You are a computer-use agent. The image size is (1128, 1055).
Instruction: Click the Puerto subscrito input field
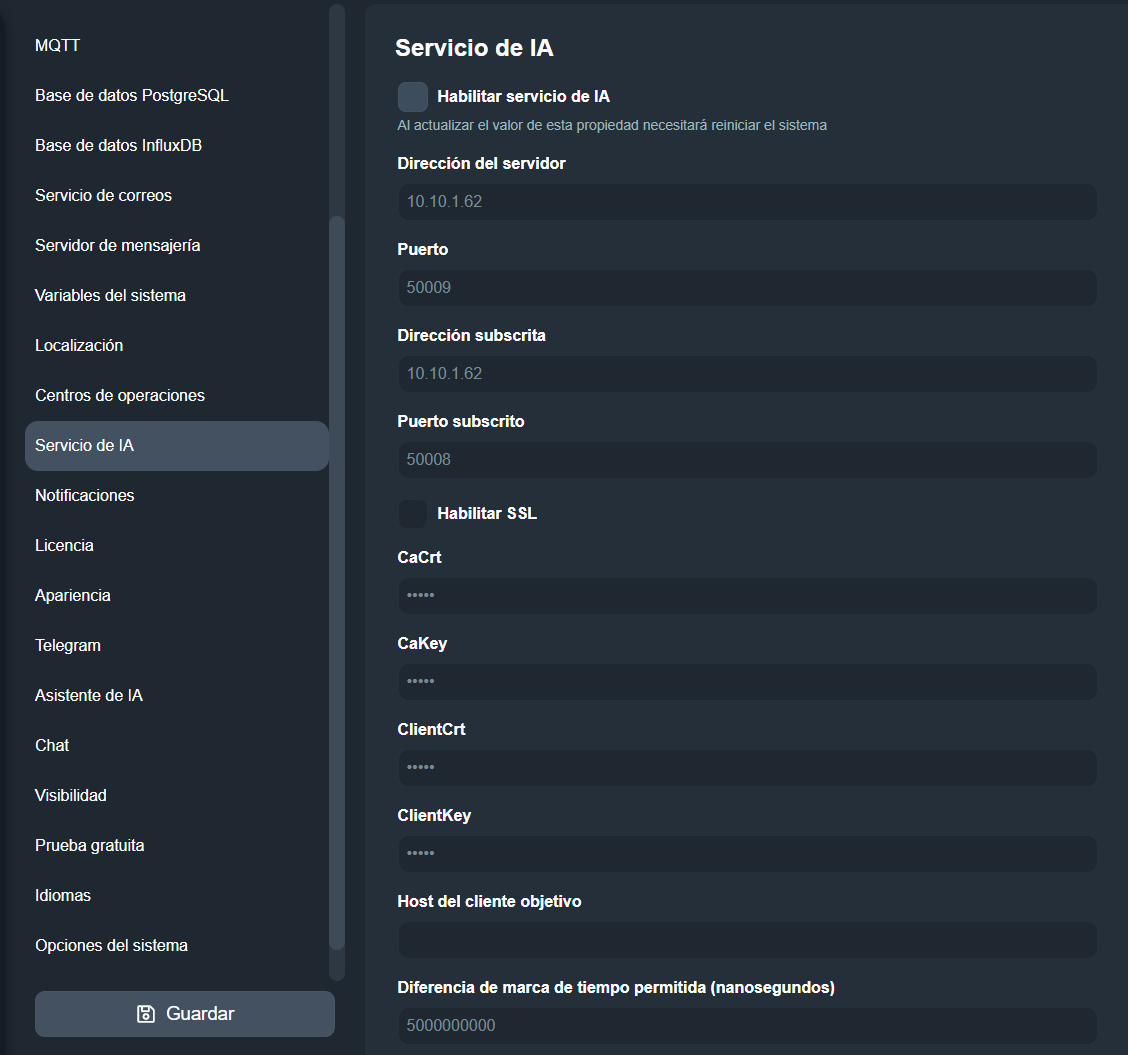(746, 460)
